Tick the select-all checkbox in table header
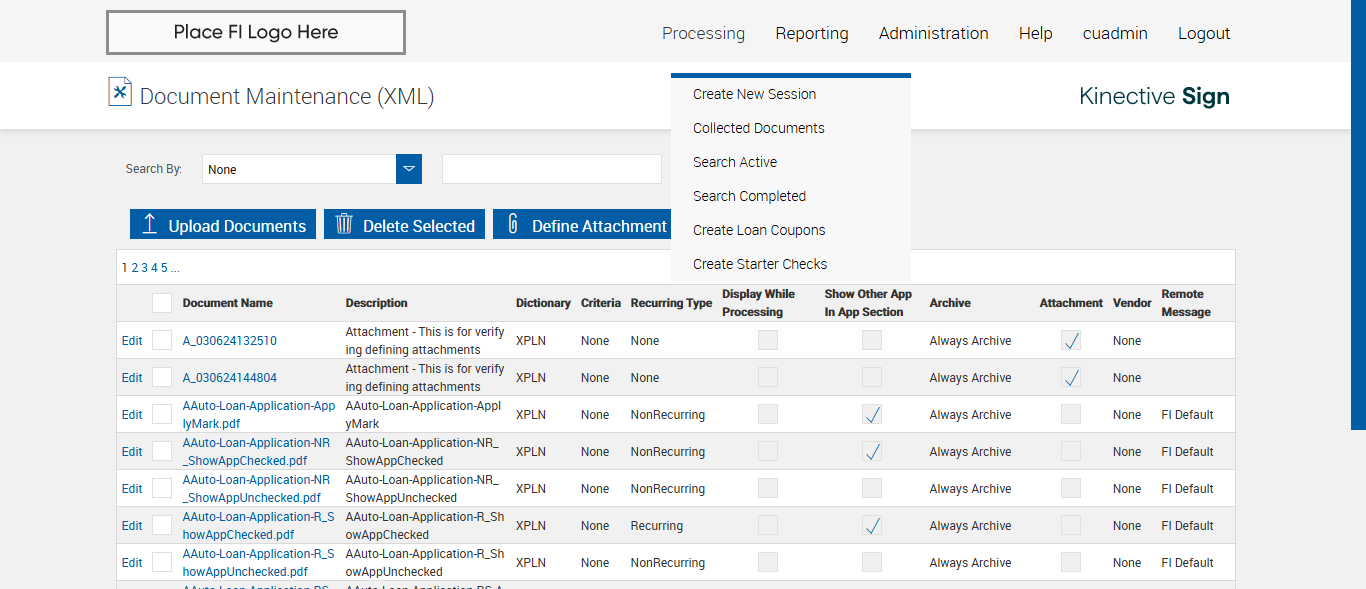 point(162,303)
